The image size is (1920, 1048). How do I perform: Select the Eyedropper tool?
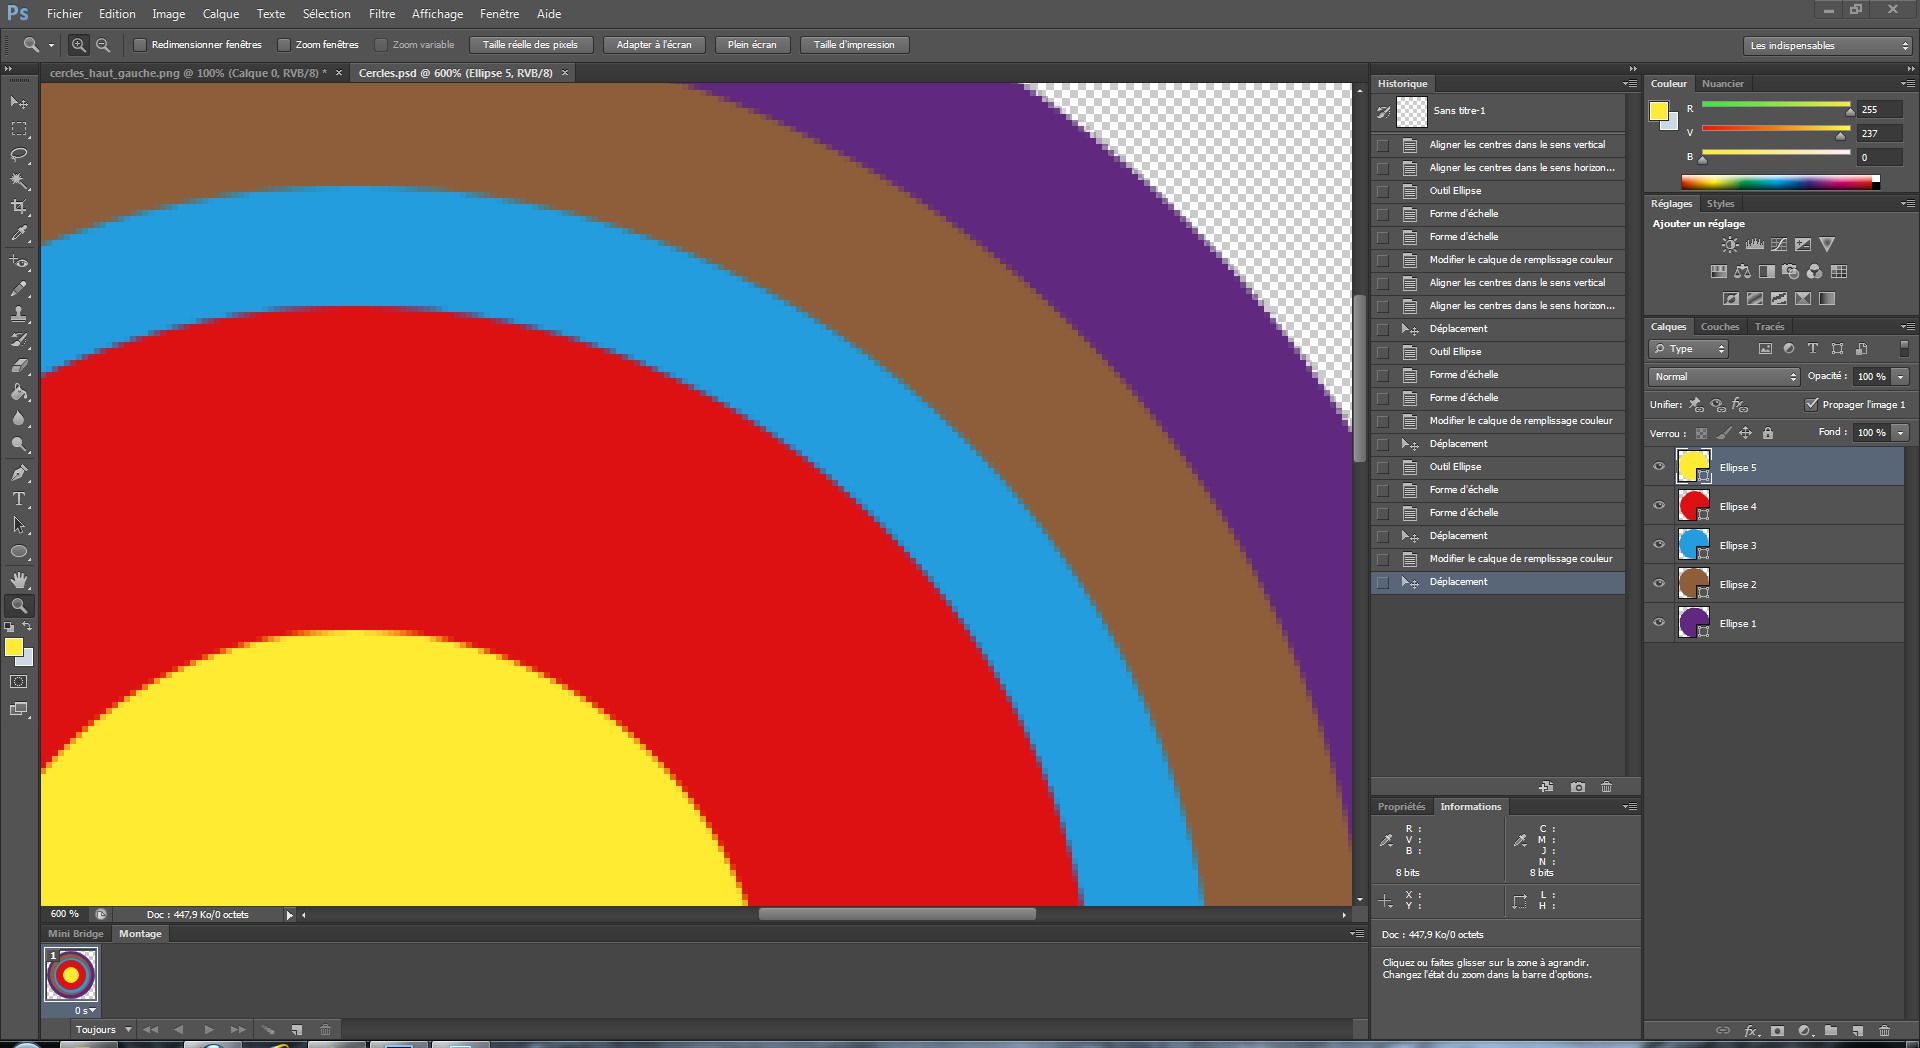pyautogui.click(x=19, y=234)
